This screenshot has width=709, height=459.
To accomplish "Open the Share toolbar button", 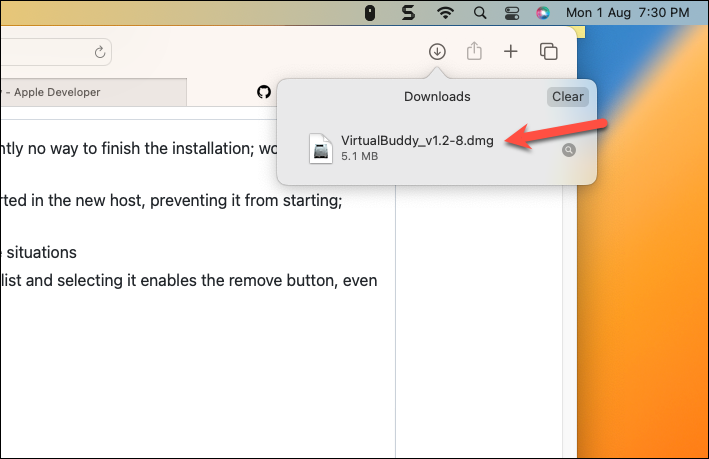I will [x=474, y=51].
